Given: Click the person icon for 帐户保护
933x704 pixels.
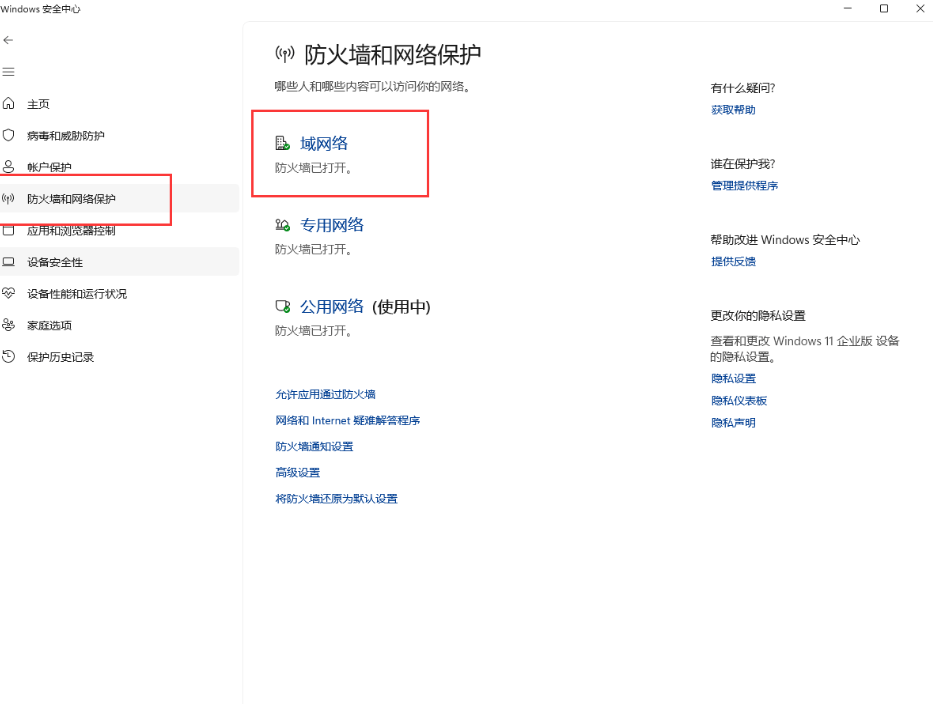Looking at the screenshot, I should (8, 167).
